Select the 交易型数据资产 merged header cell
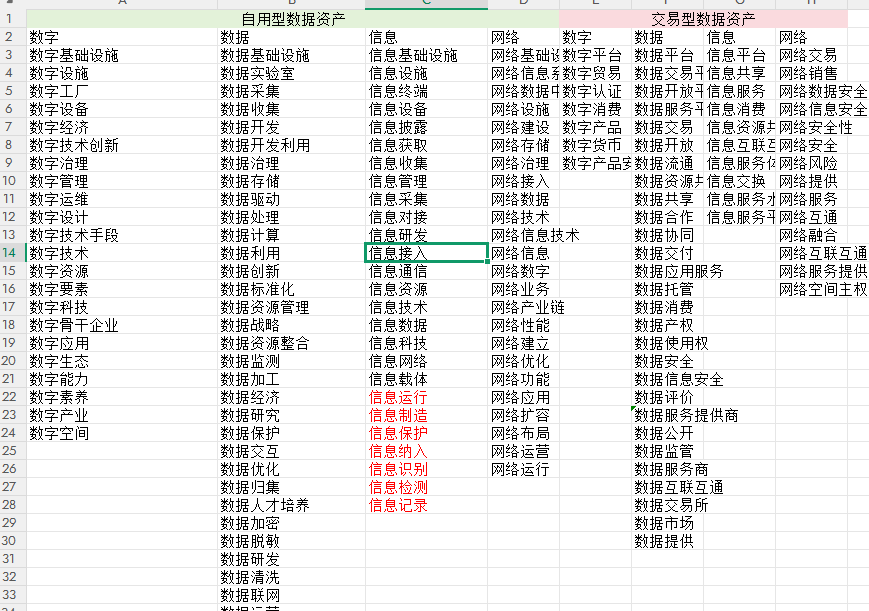Image resolution: width=869 pixels, height=611 pixels. pyautogui.click(x=703, y=19)
